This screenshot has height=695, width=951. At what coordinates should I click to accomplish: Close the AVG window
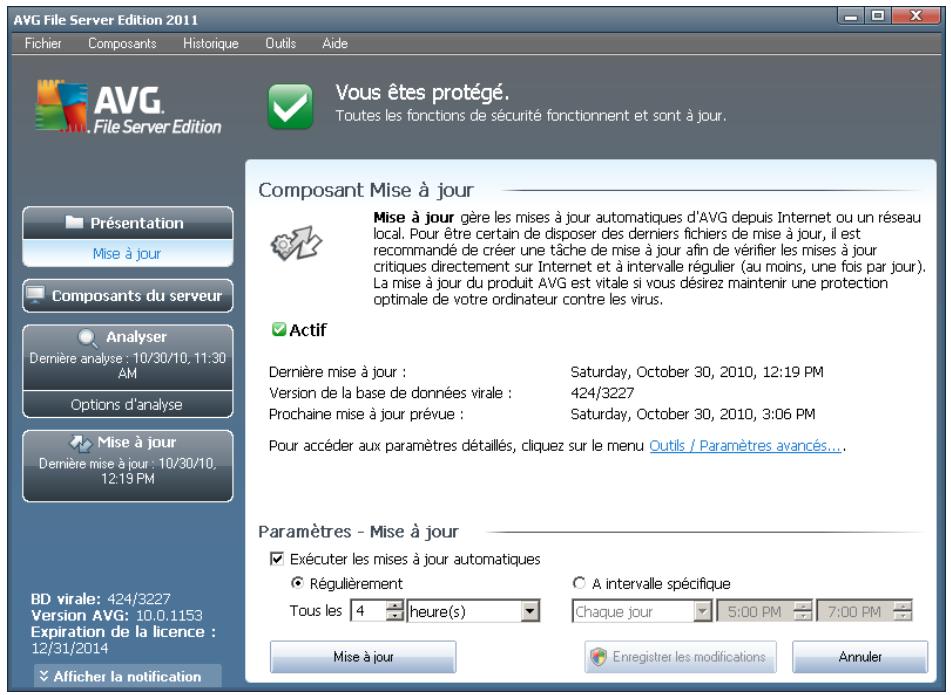pos(916,16)
